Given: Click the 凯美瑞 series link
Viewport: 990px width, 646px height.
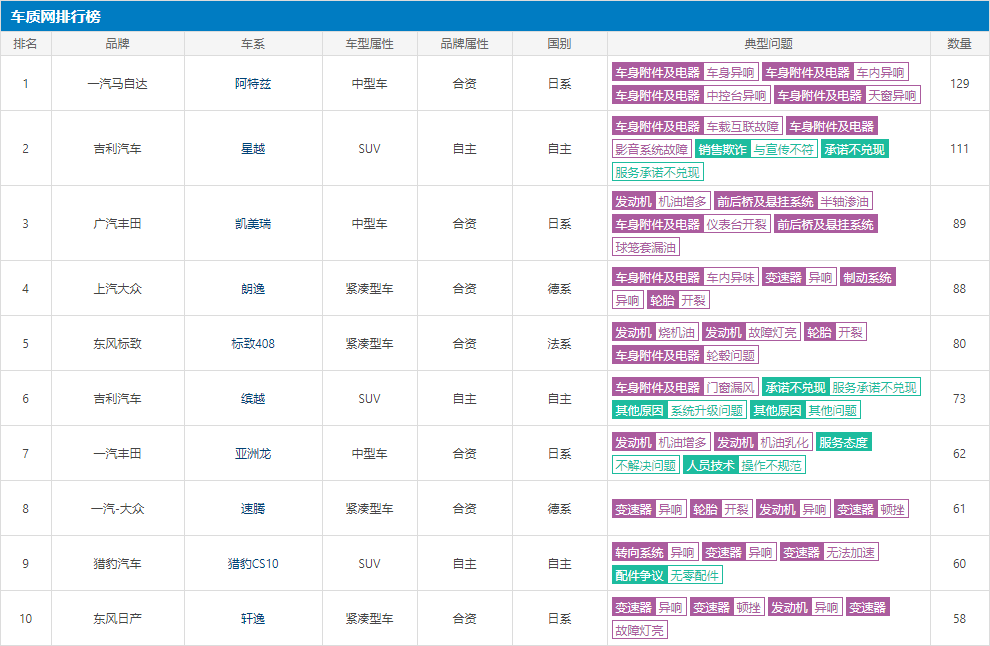Looking at the screenshot, I should click(253, 224).
